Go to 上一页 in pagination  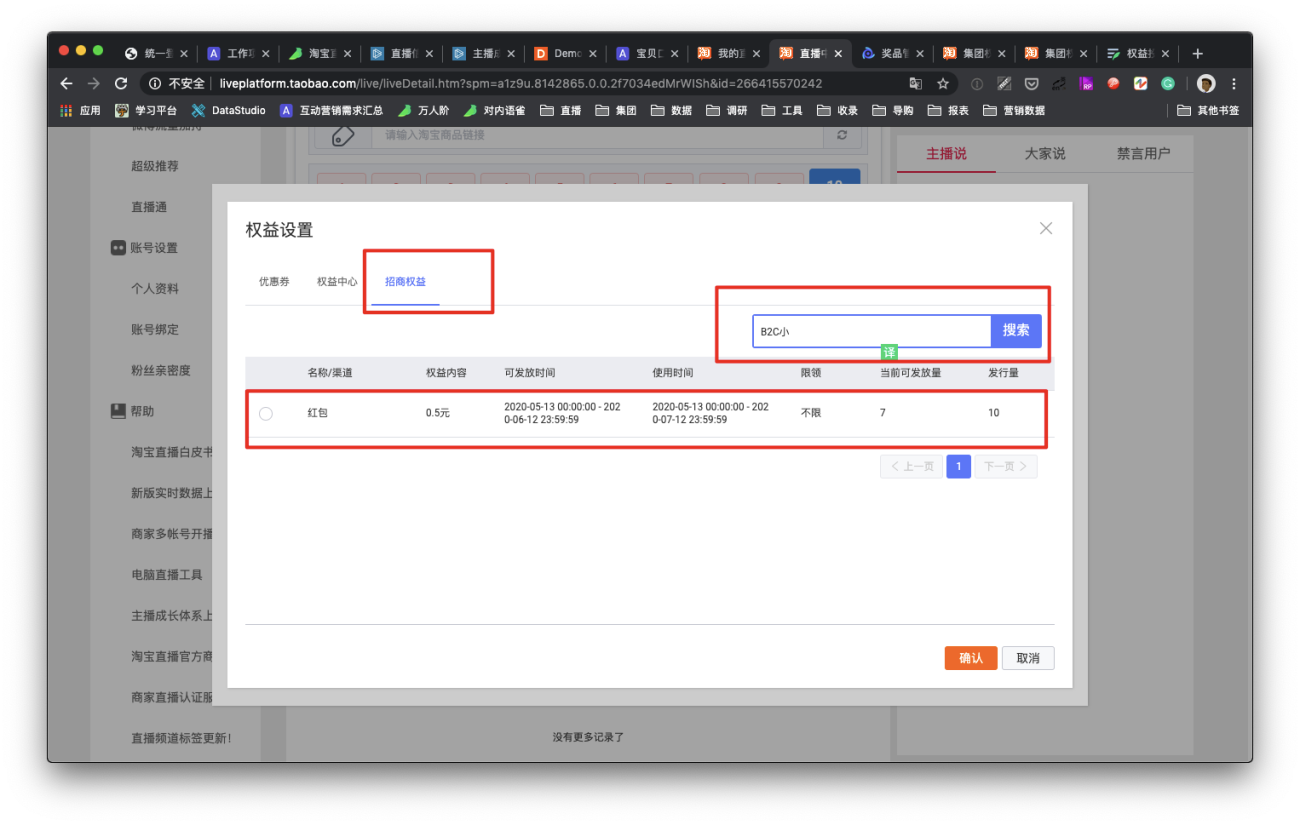pos(911,467)
